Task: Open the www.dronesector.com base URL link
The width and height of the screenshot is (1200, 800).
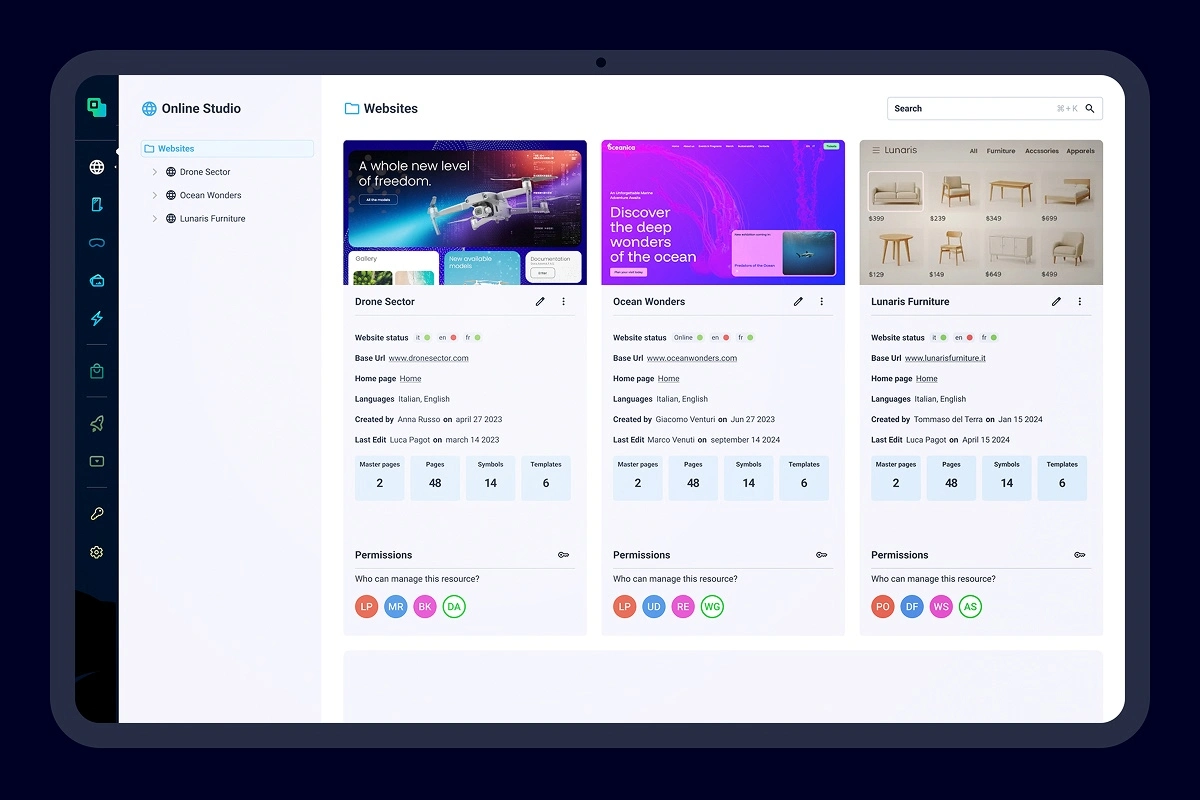Action: (428, 358)
